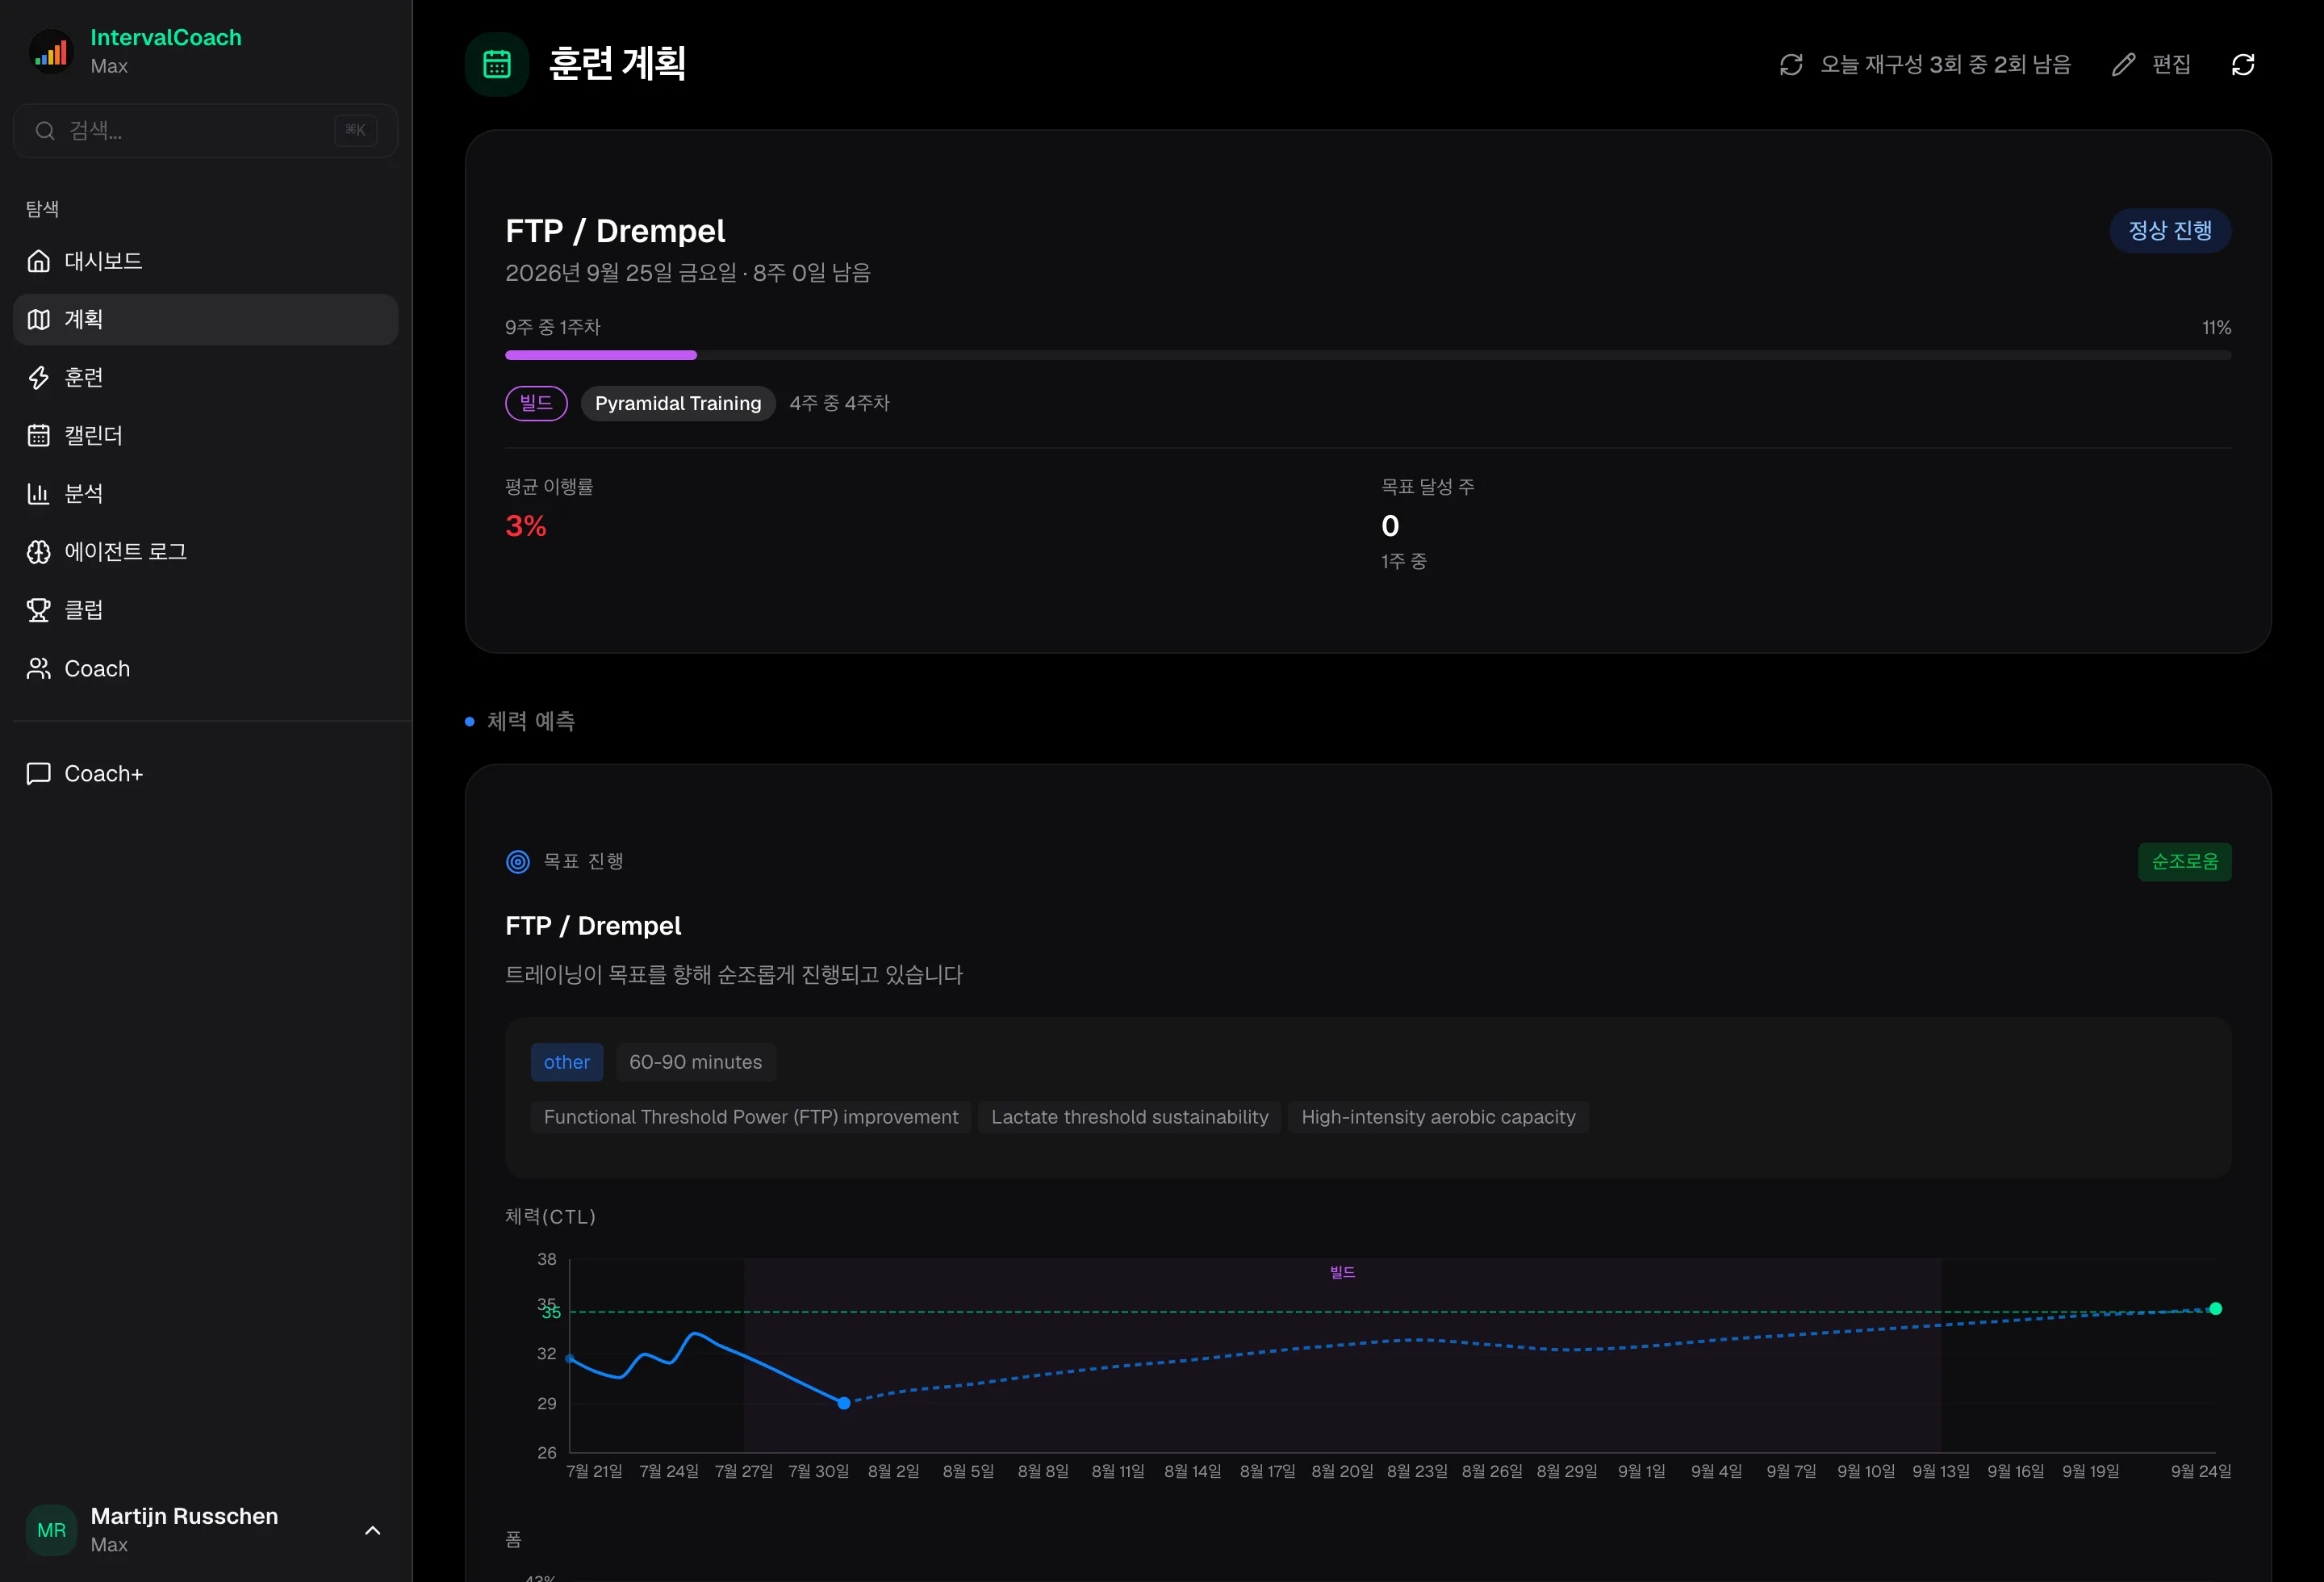
Task: Select the 계획 map icon
Action: coord(39,319)
